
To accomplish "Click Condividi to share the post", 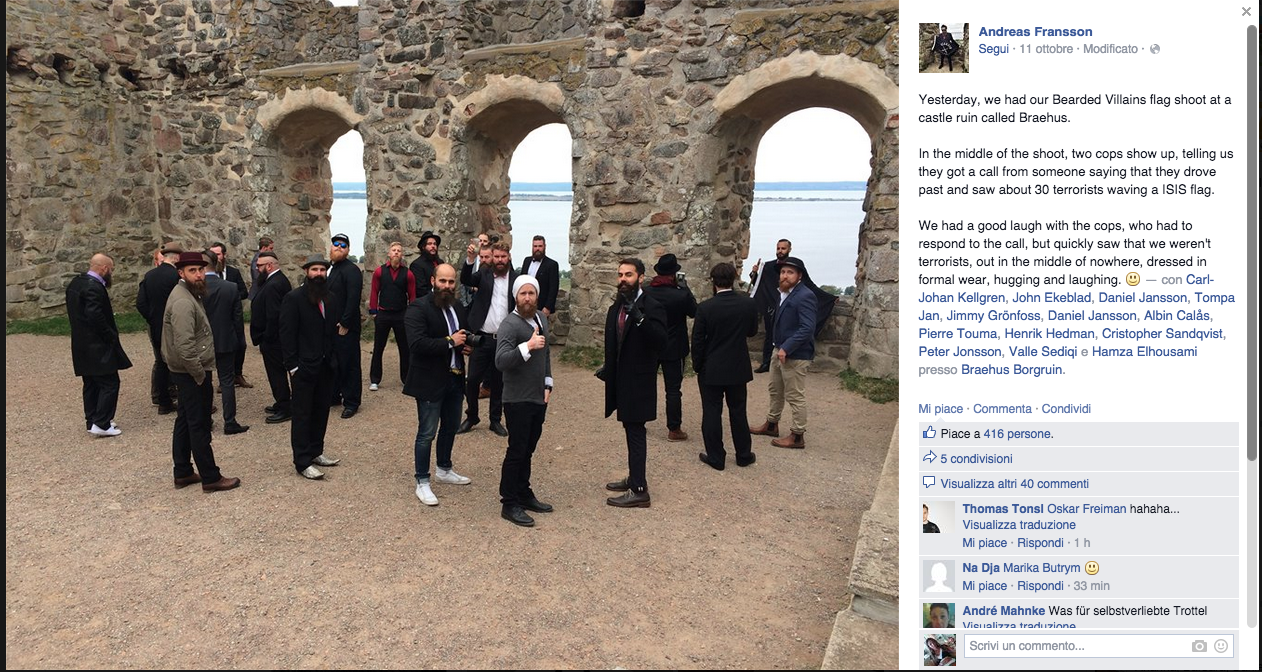I will coord(1066,409).
